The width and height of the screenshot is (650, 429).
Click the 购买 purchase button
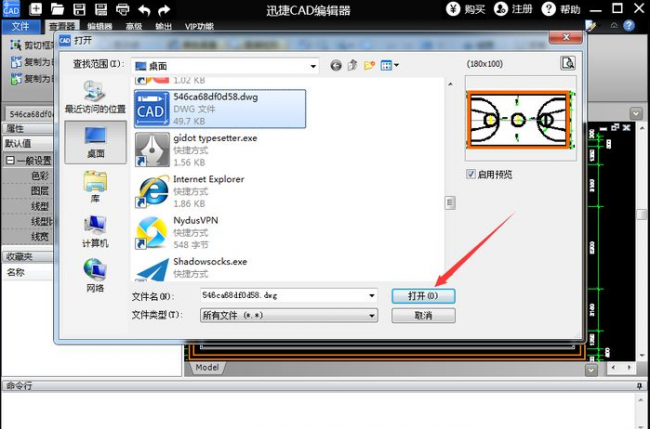pos(466,9)
